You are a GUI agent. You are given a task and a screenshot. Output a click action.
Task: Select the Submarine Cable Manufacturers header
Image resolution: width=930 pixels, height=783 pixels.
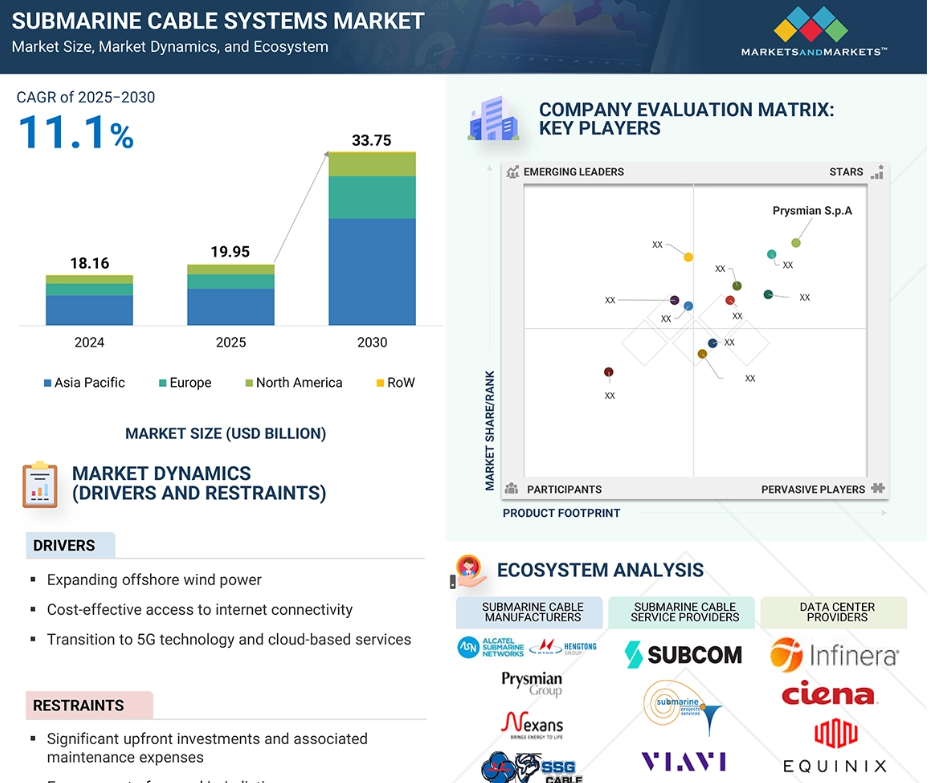pyautogui.click(x=530, y=612)
